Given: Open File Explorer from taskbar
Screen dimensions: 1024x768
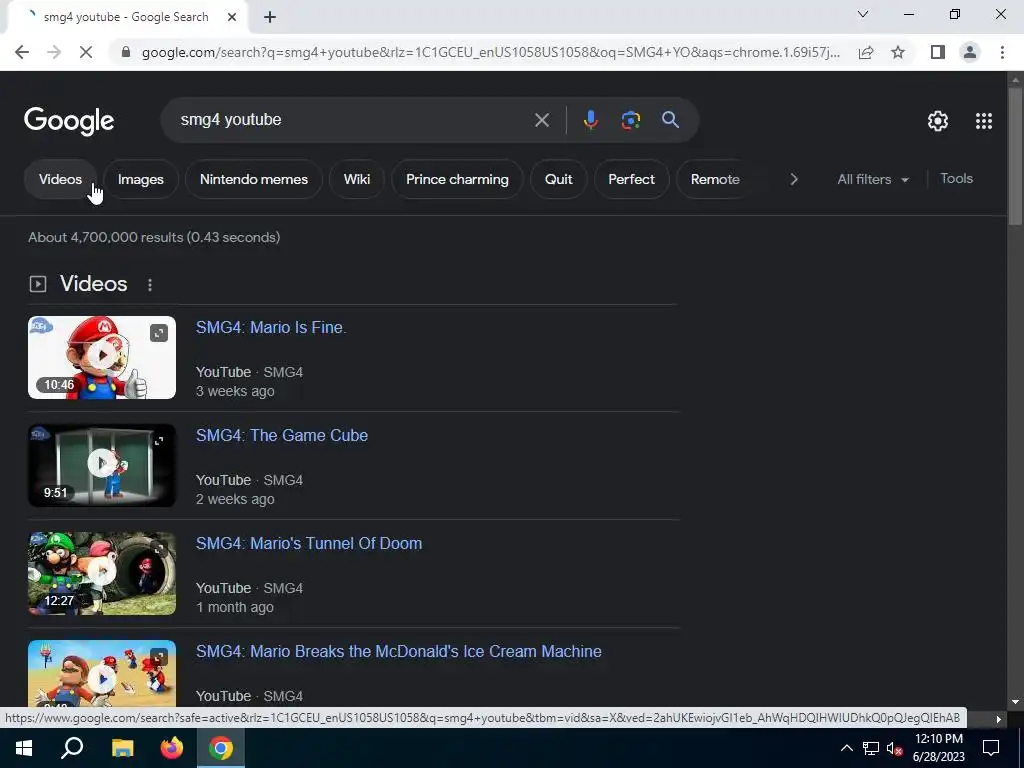Looking at the screenshot, I should point(122,748).
